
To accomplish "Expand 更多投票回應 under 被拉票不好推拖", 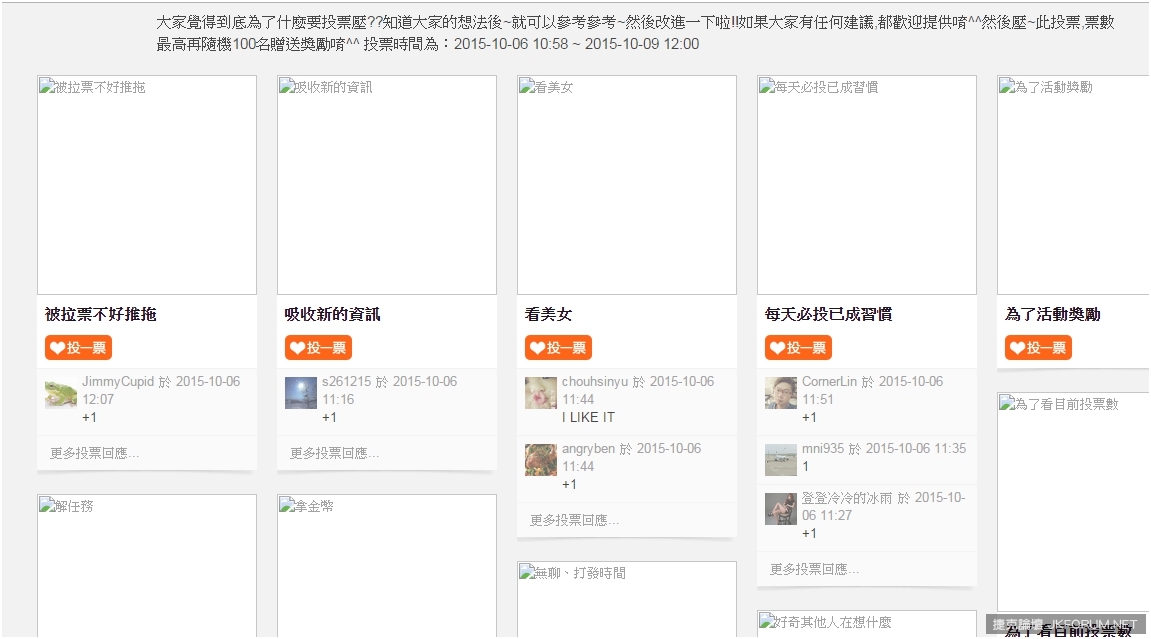I will coord(95,453).
